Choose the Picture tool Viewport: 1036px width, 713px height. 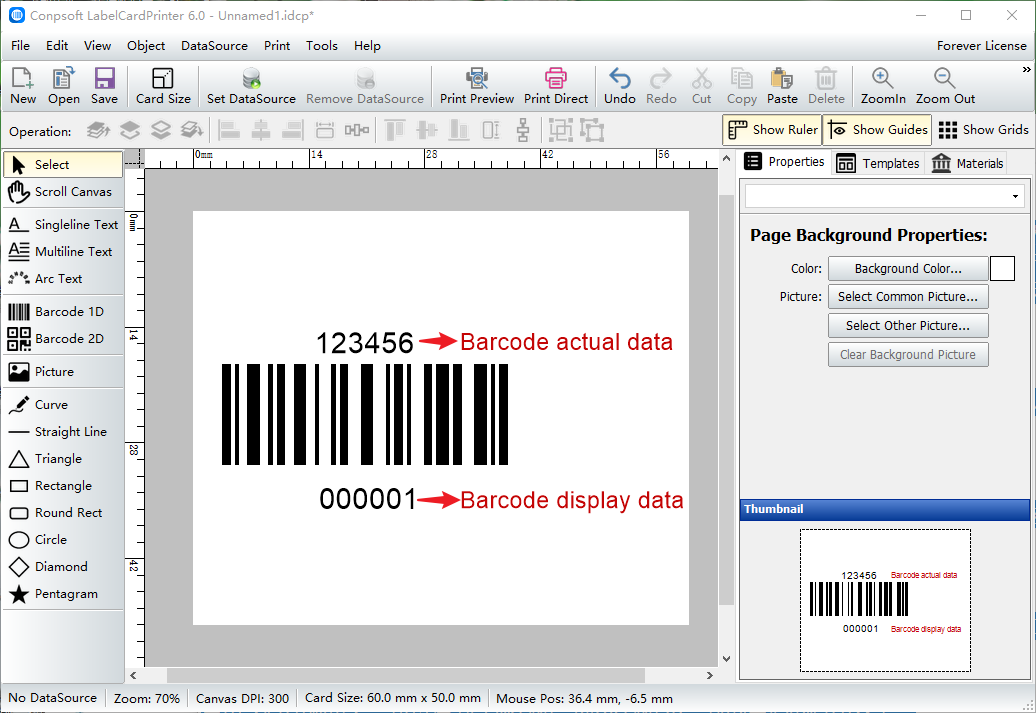[x=63, y=371]
